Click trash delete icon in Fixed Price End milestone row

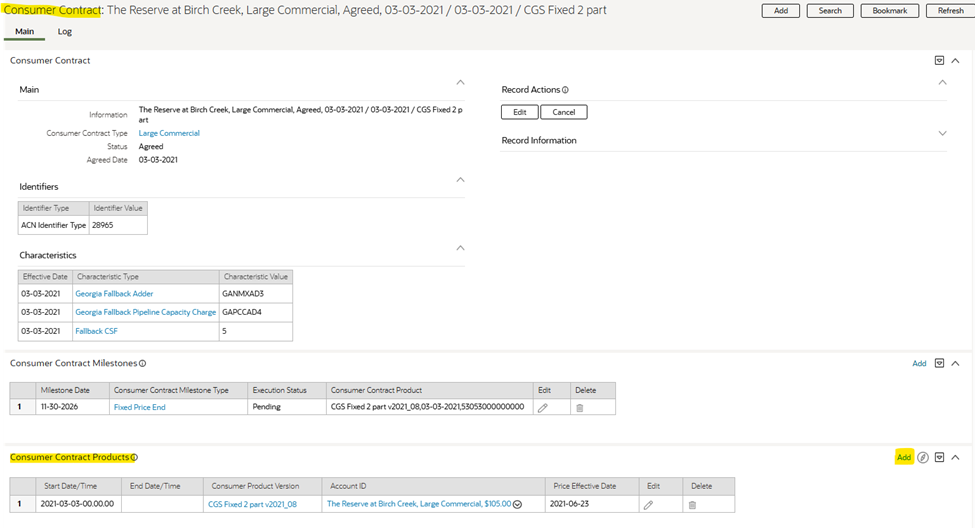tap(579, 408)
